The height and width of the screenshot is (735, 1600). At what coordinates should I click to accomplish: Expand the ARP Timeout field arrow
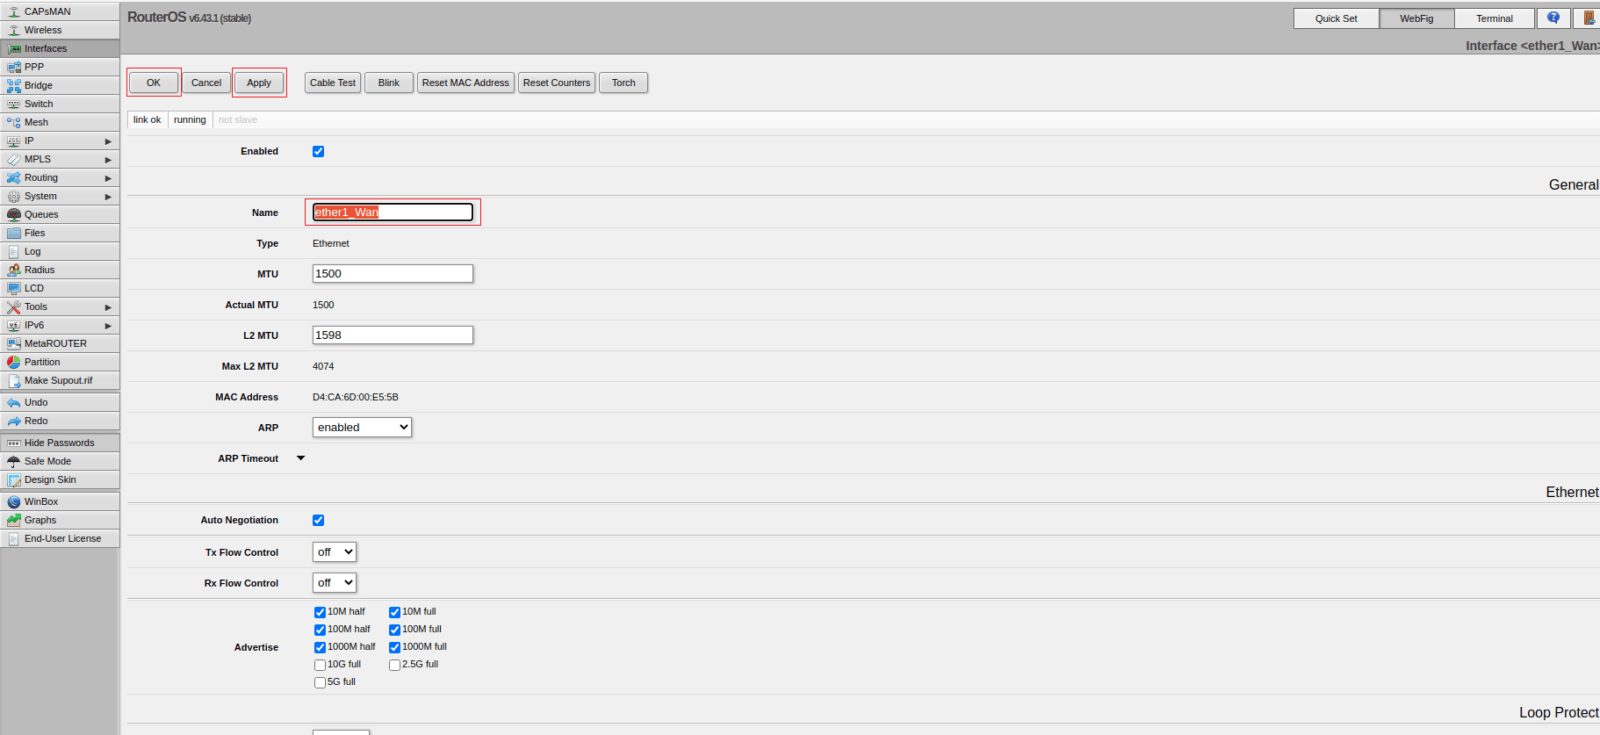301,459
